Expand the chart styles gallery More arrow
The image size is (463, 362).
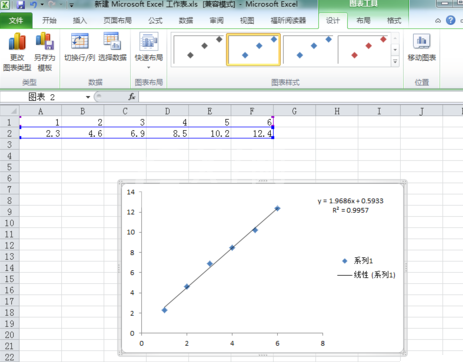point(395,61)
